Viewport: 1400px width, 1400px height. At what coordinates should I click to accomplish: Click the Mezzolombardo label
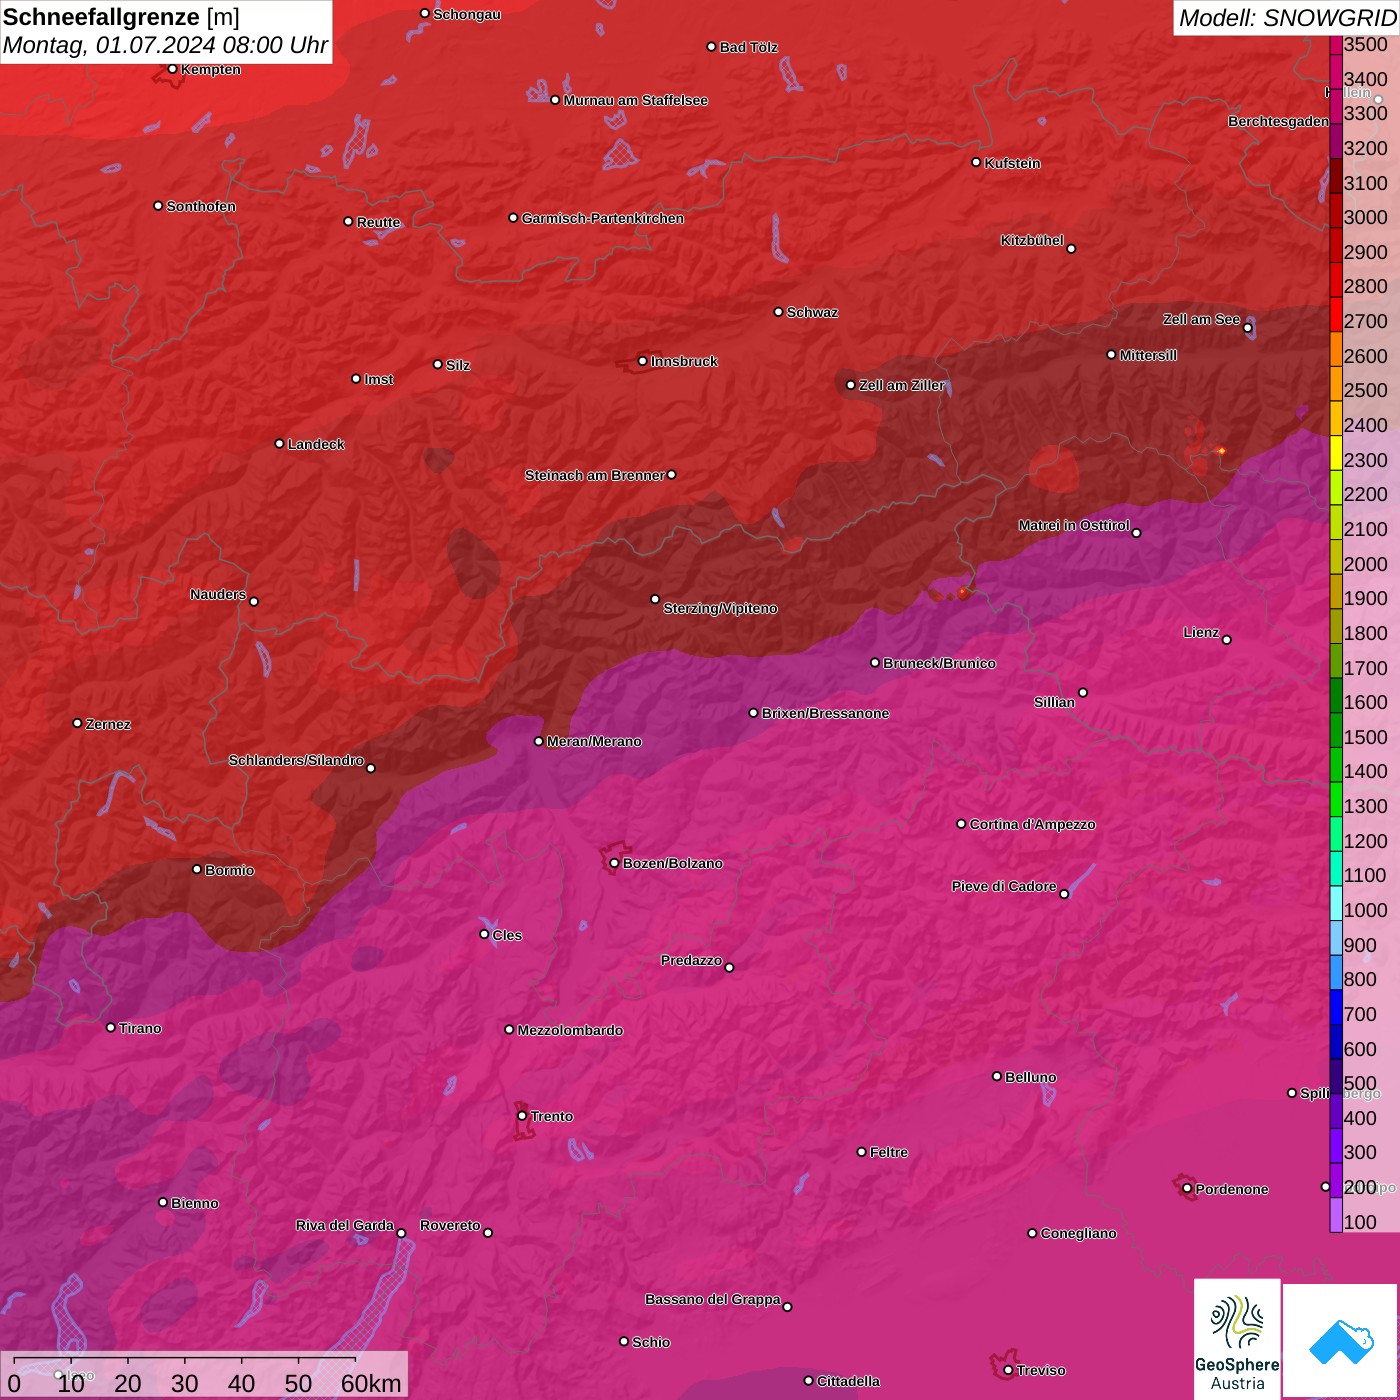pos(570,1030)
